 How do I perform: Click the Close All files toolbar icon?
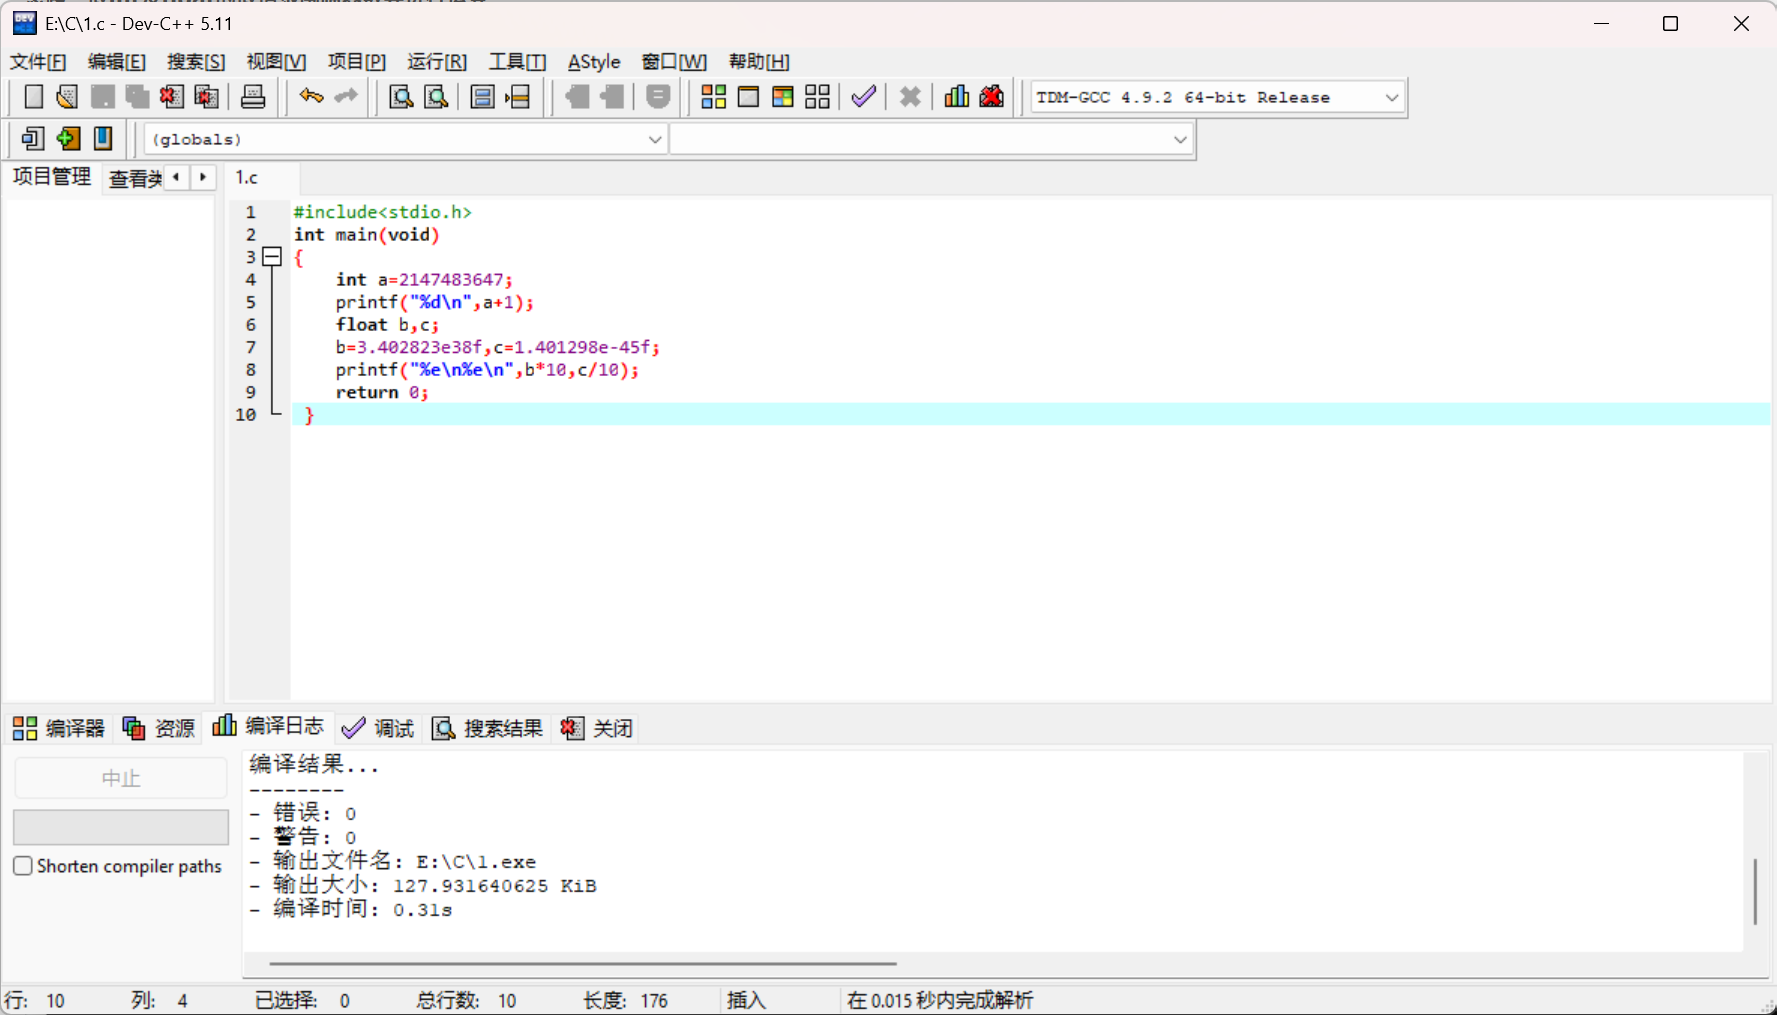(207, 97)
